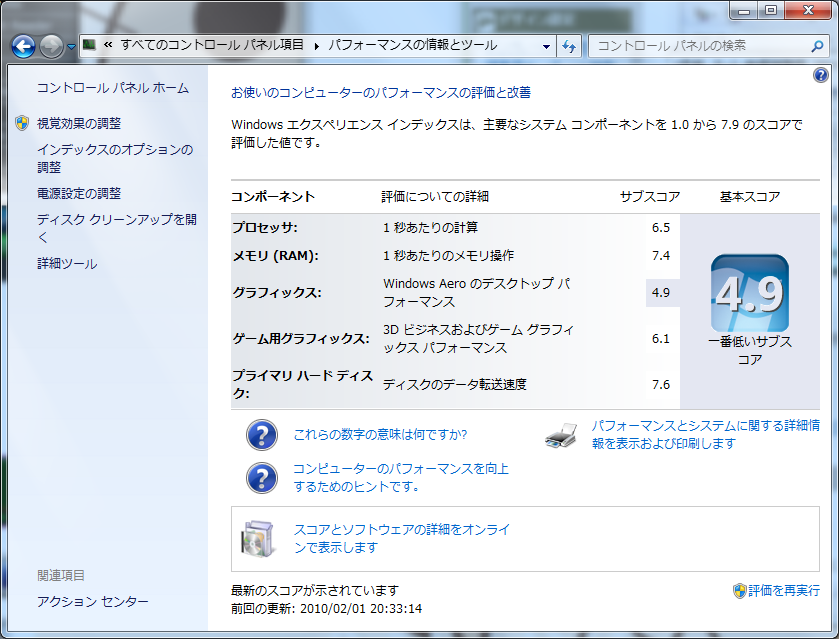Screen dimensions: 839x639
Task: Select すべてのコントロール パネル項目 breadcrumb
Action: pyautogui.click(x=212, y=45)
